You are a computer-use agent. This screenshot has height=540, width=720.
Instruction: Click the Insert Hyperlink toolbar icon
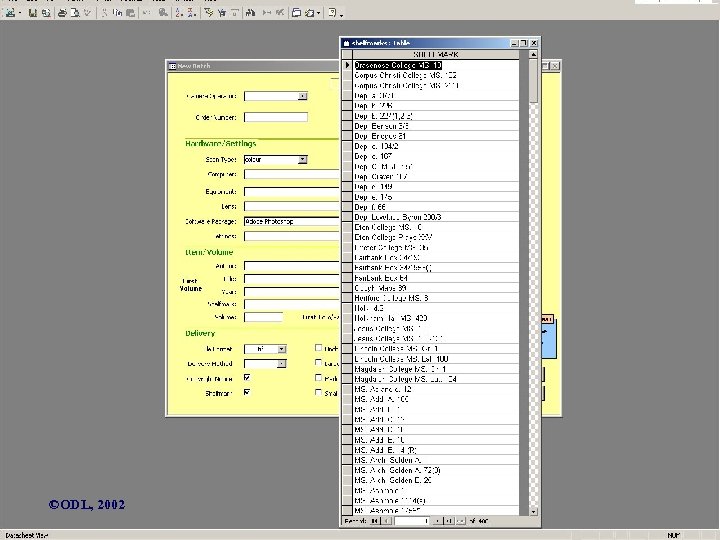(x=163, y=13)
